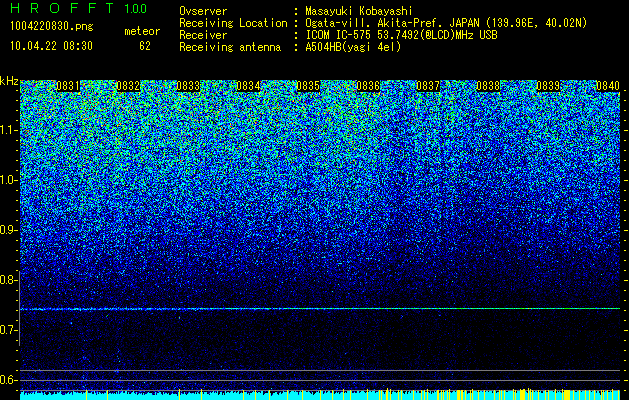
Task: Click the 0837 time marker
Action: 428,86
